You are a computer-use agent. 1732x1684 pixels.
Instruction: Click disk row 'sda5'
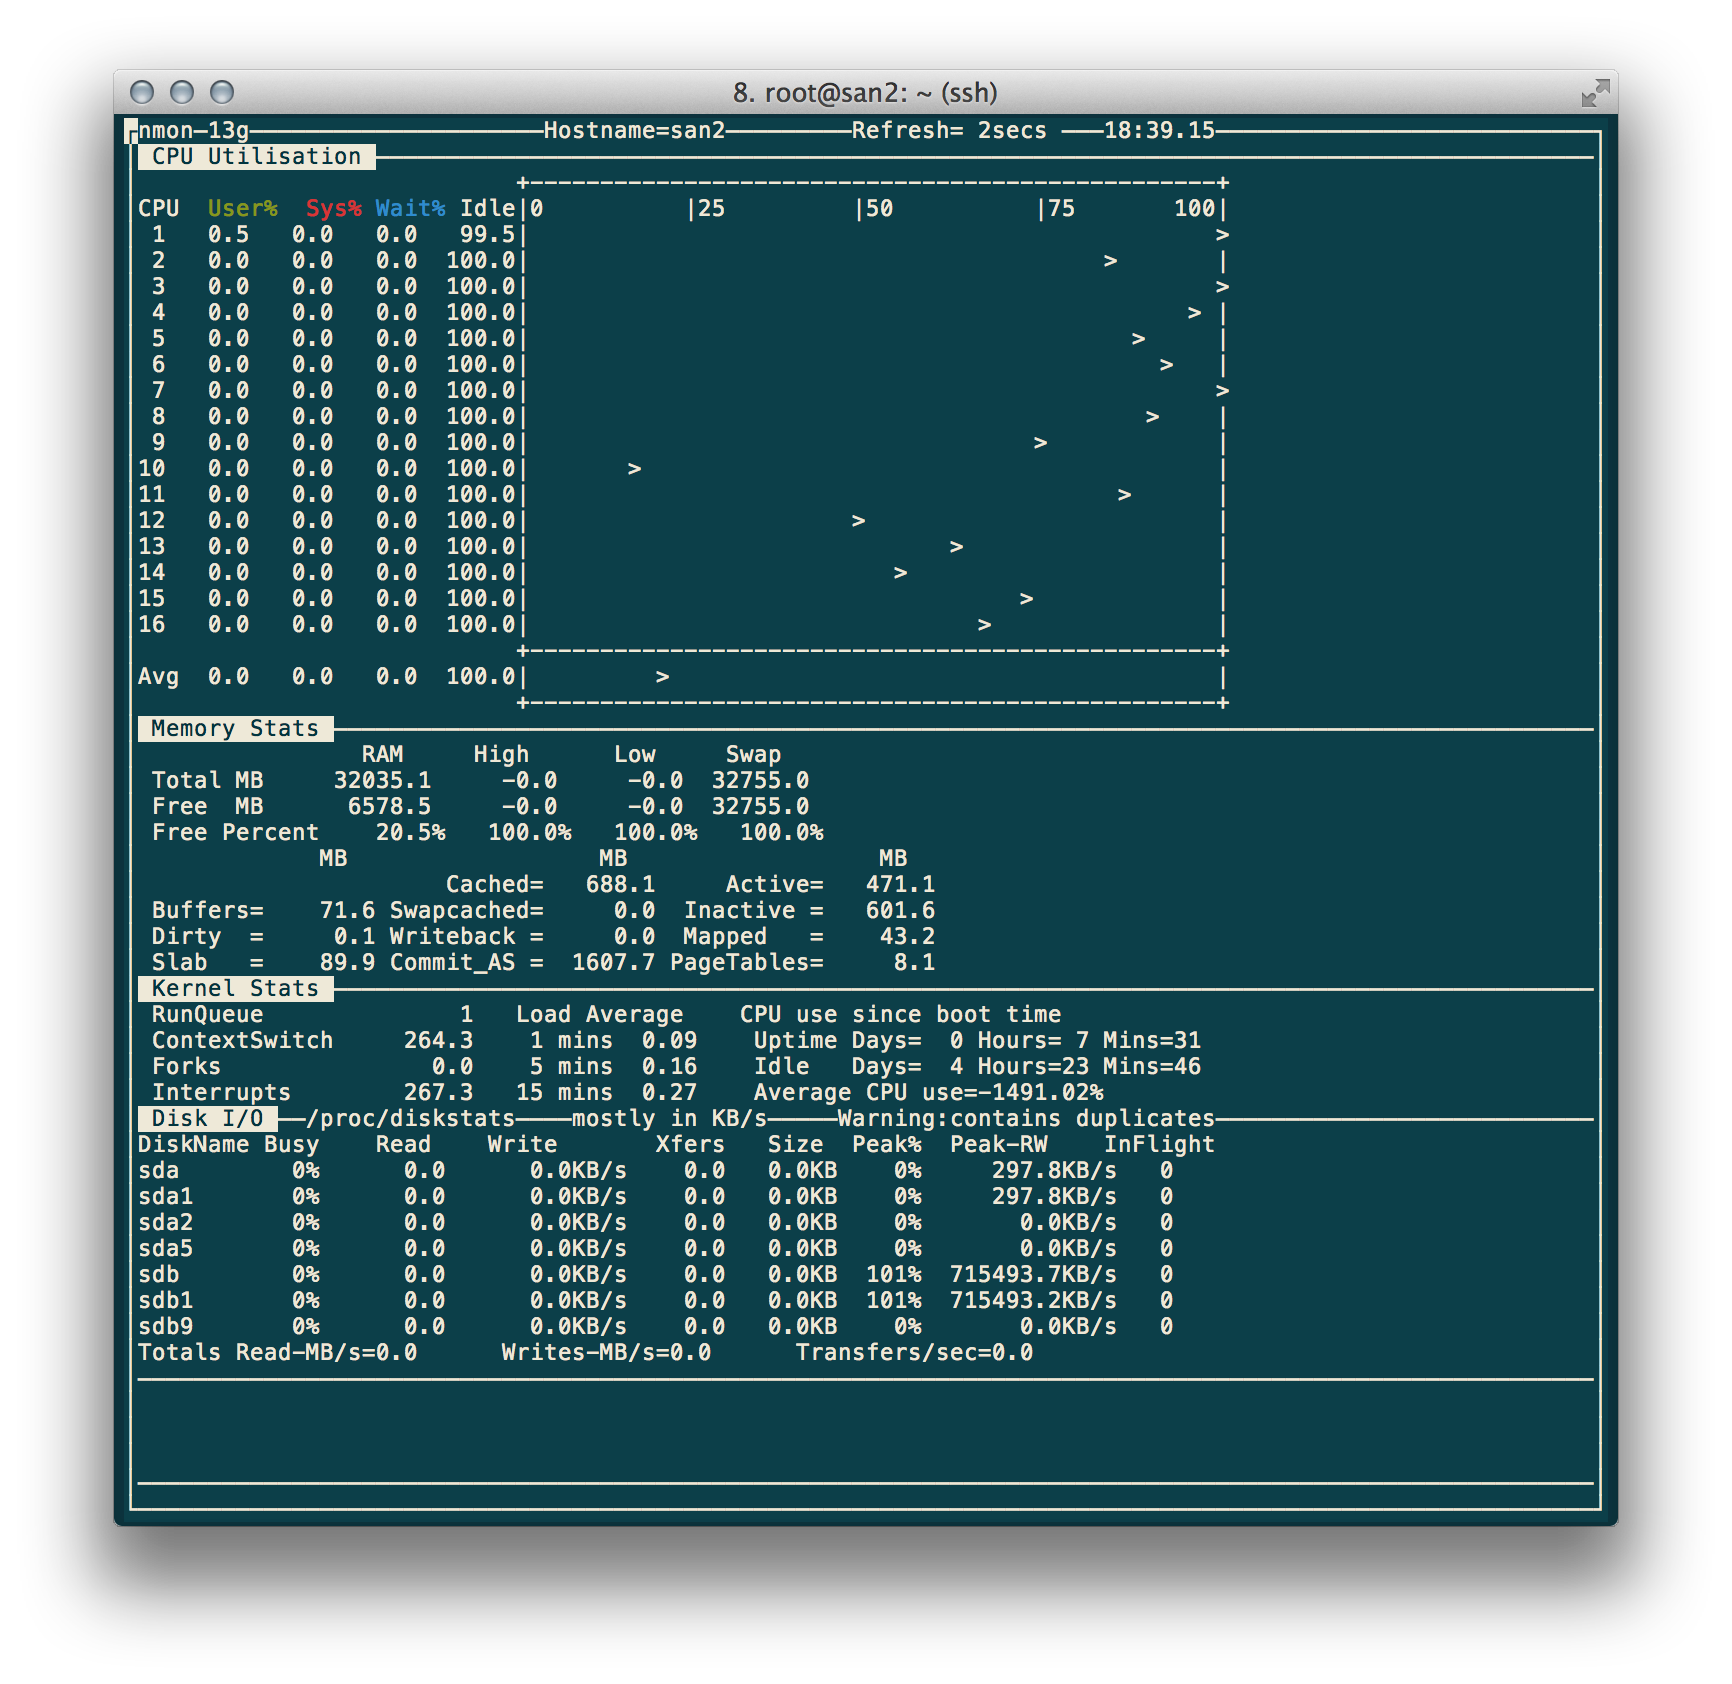[x=656, y=1248]
